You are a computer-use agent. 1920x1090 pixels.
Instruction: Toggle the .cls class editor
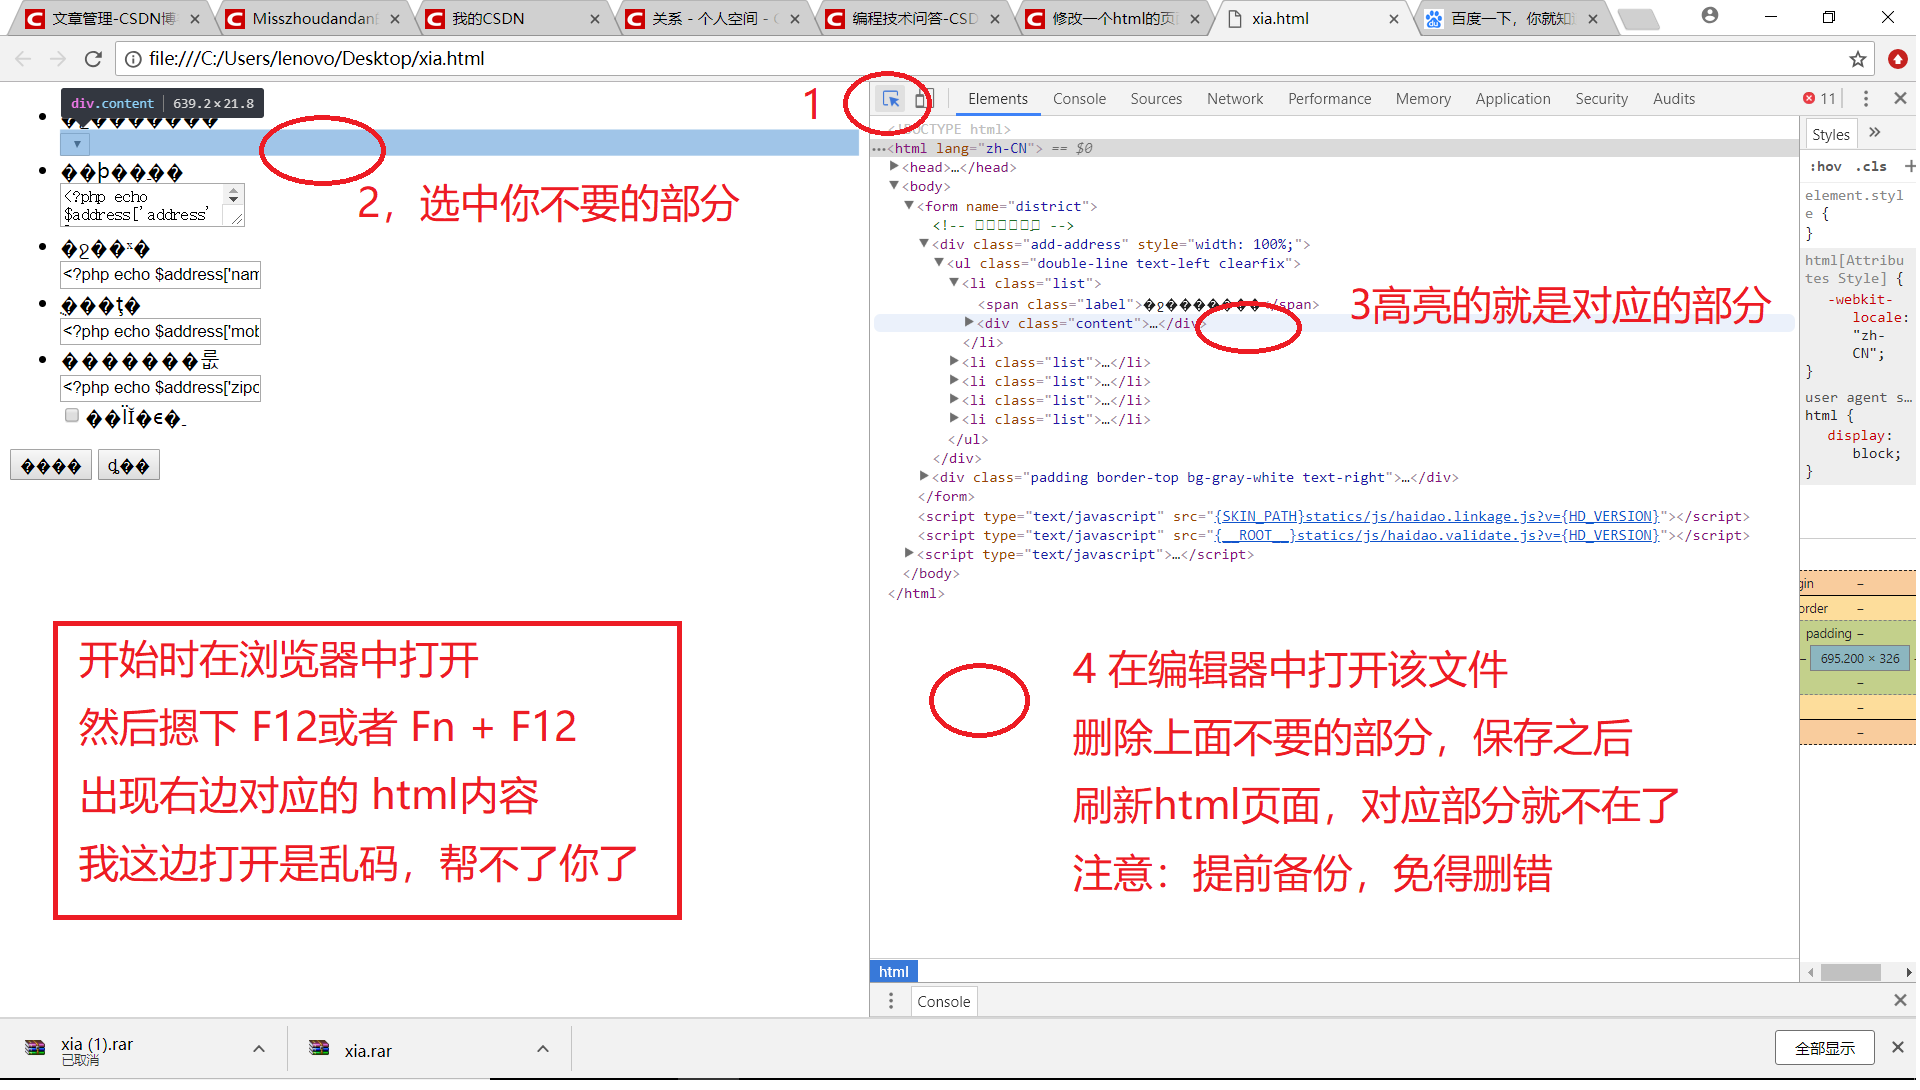point(1872,167)
